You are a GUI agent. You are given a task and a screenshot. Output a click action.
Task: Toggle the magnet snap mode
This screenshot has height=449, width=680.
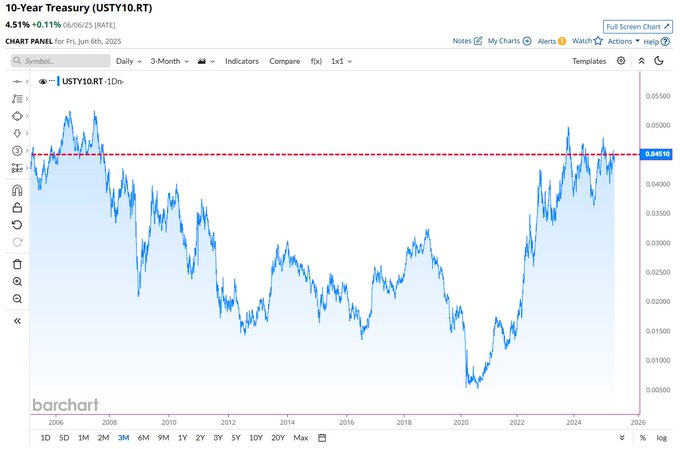click(17, 190)
